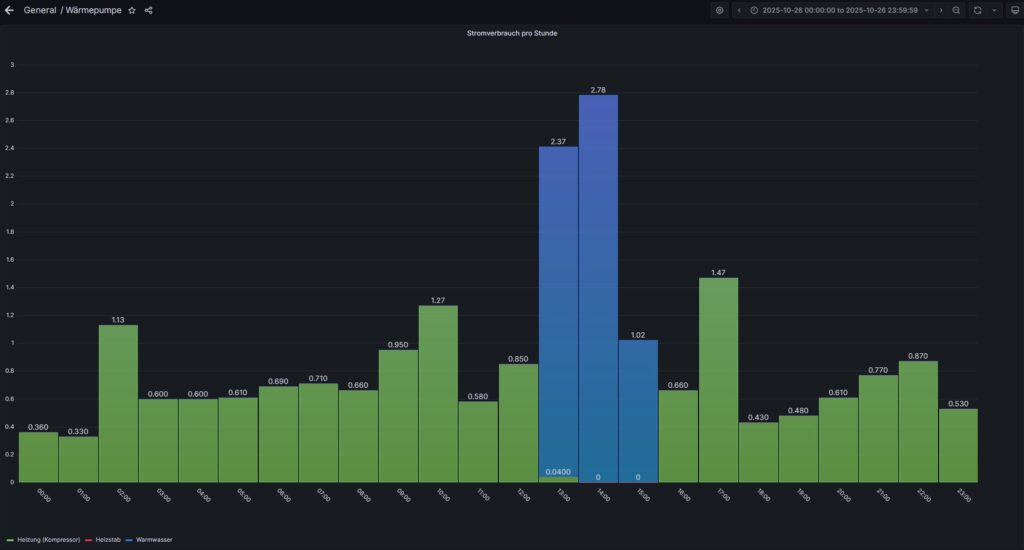This screenshot has width=1024, height=550.
Task: Click the back arrow icon
Action: (x=10, y=10)
